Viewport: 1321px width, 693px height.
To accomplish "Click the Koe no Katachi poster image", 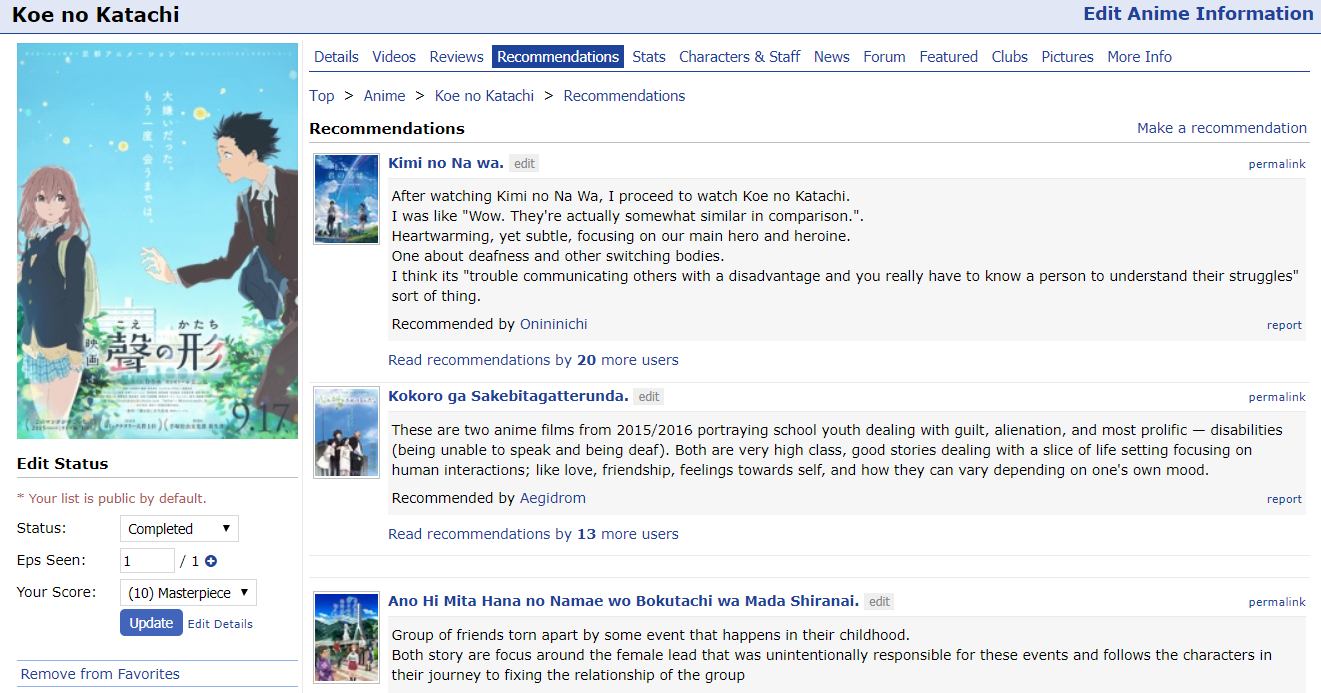I will (x=157, y=241).
